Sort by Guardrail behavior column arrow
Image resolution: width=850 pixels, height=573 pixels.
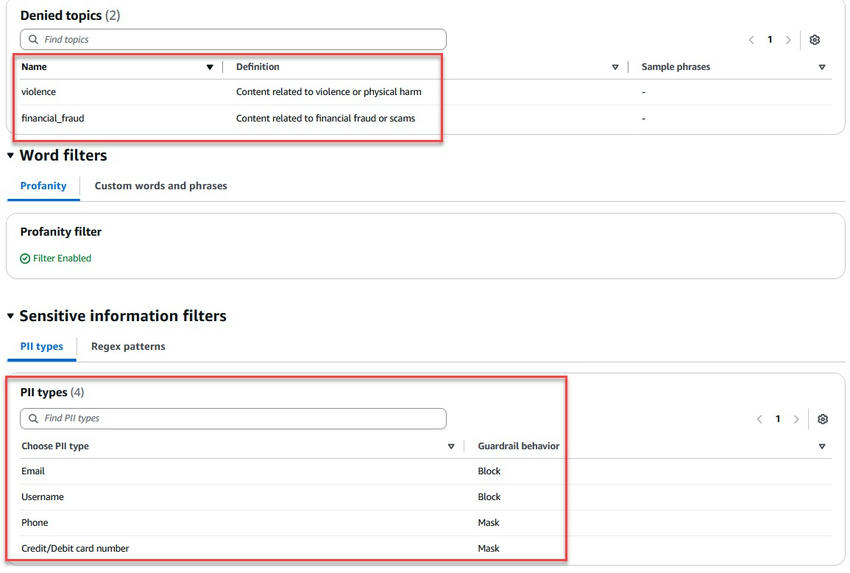(x=822, y=447)
